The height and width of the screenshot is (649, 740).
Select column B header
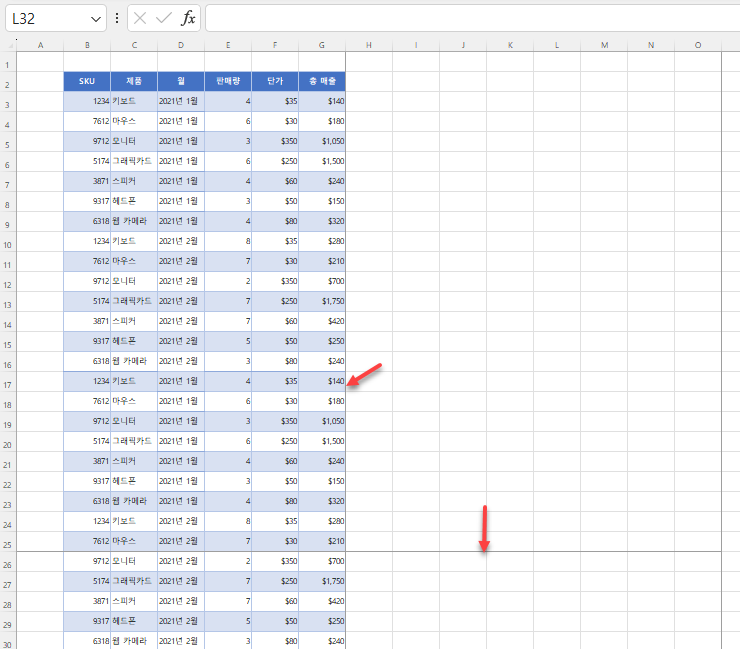[x=87, y=45]
